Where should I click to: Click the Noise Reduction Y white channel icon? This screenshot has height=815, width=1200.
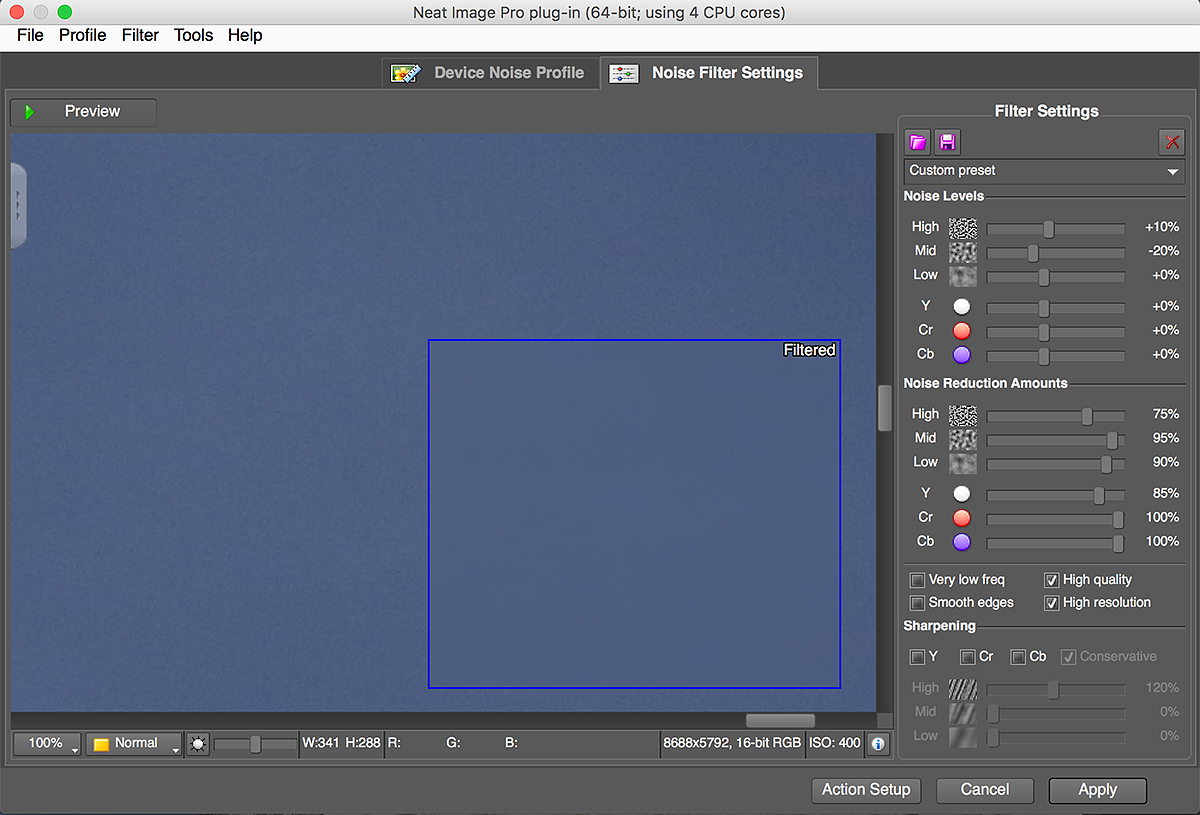click(962, 494)
